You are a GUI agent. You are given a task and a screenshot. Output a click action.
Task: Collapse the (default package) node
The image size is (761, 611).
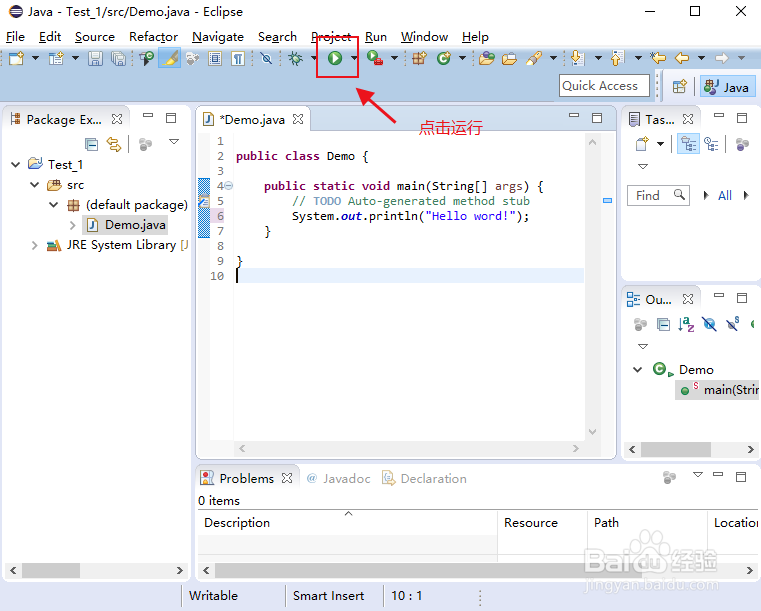53,205
